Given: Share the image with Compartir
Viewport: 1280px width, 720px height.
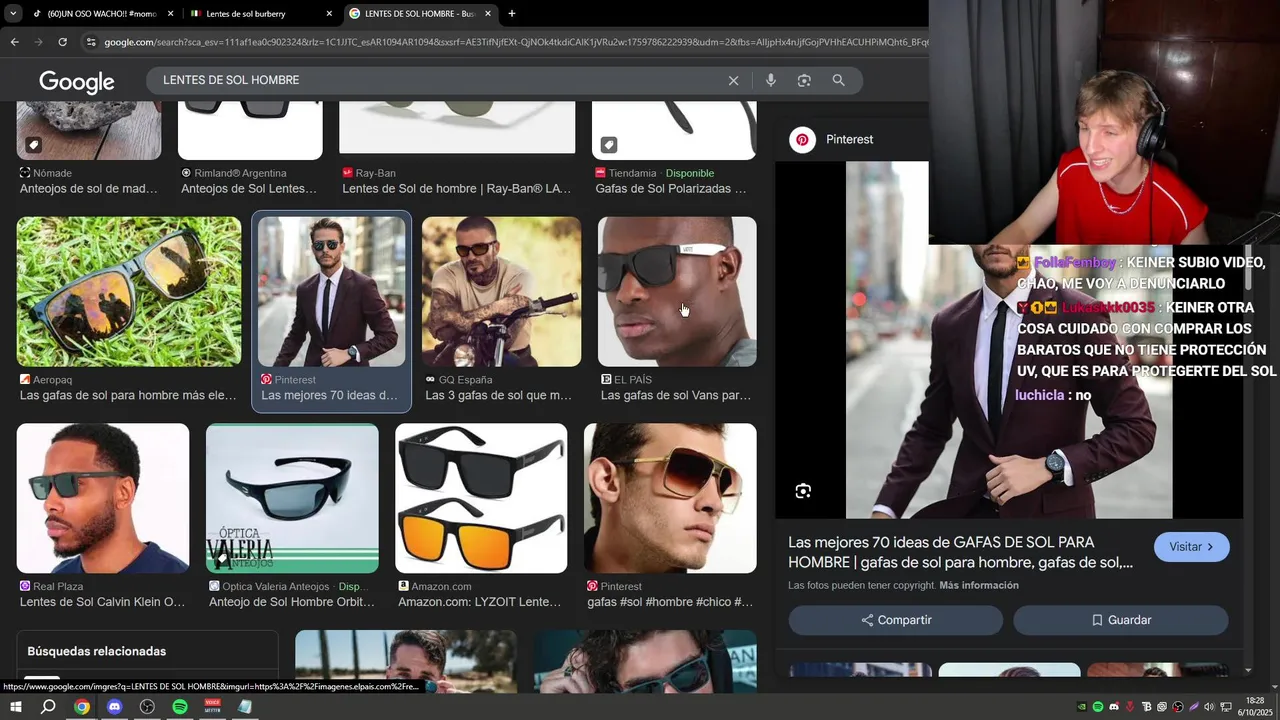Looking at the screenshot, I should [x=896, y=620].
